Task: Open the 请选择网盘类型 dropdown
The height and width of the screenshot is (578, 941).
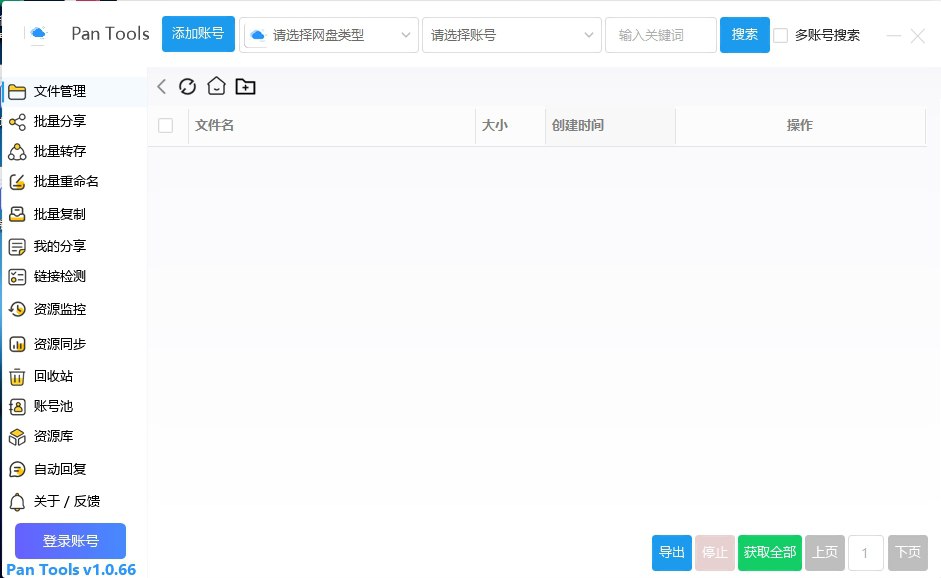Action: click(329, 34)
